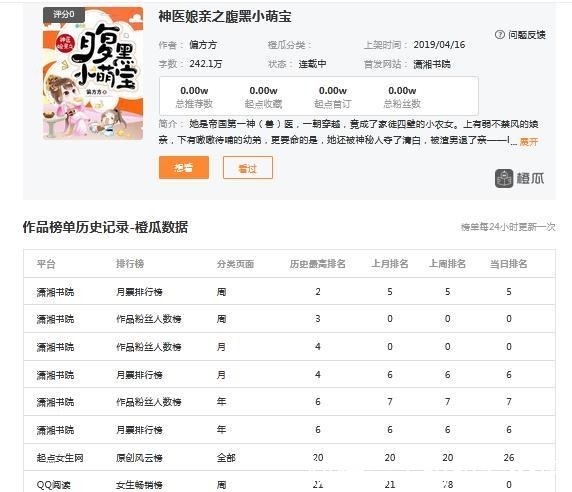This screenshot has height=492, width=572.
Task: Click the 排行榜 column header
Action: (x=130, y=264)
